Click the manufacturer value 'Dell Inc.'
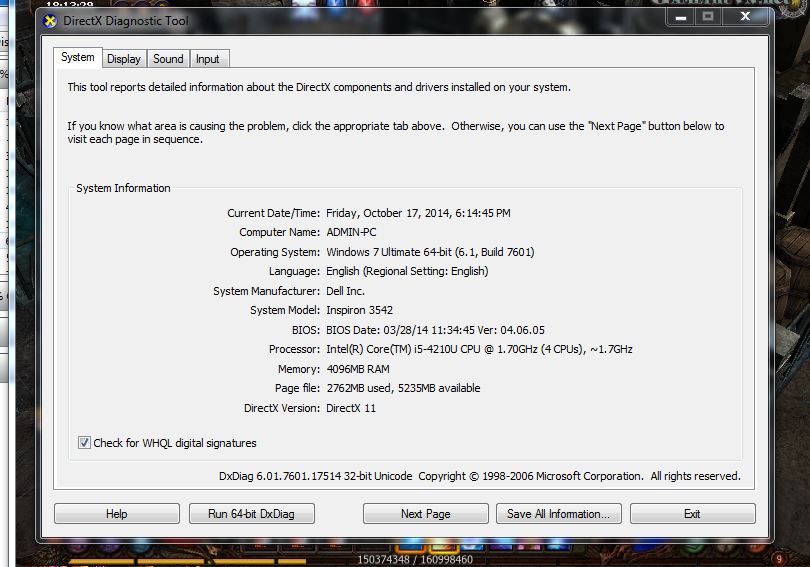This screenshot has width=810, height=567. pyautogui.click(x=346, y=291)
